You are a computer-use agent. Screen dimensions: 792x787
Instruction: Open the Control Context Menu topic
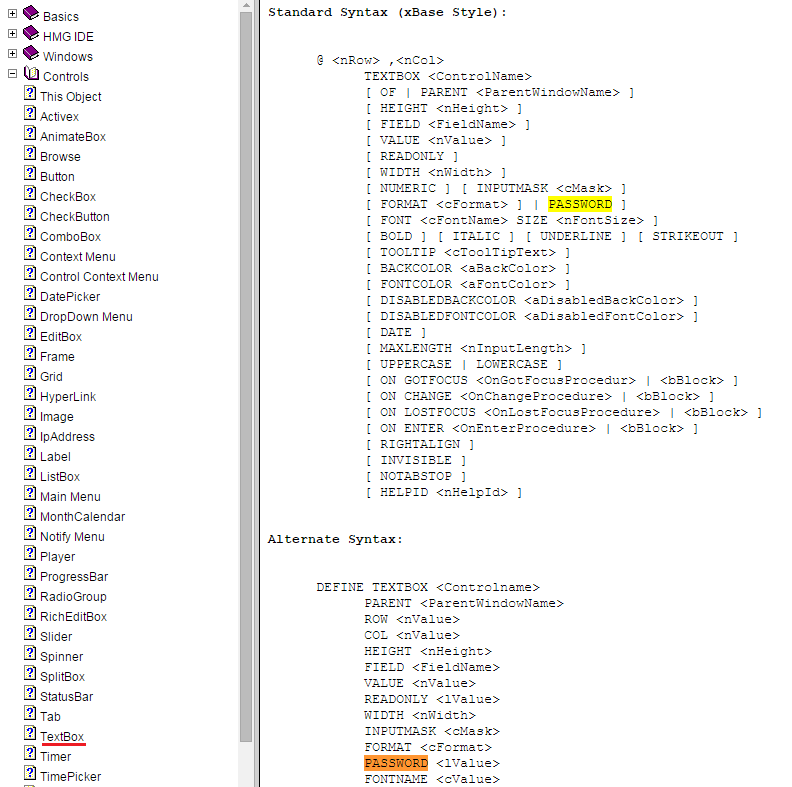(x=99, y=276)
